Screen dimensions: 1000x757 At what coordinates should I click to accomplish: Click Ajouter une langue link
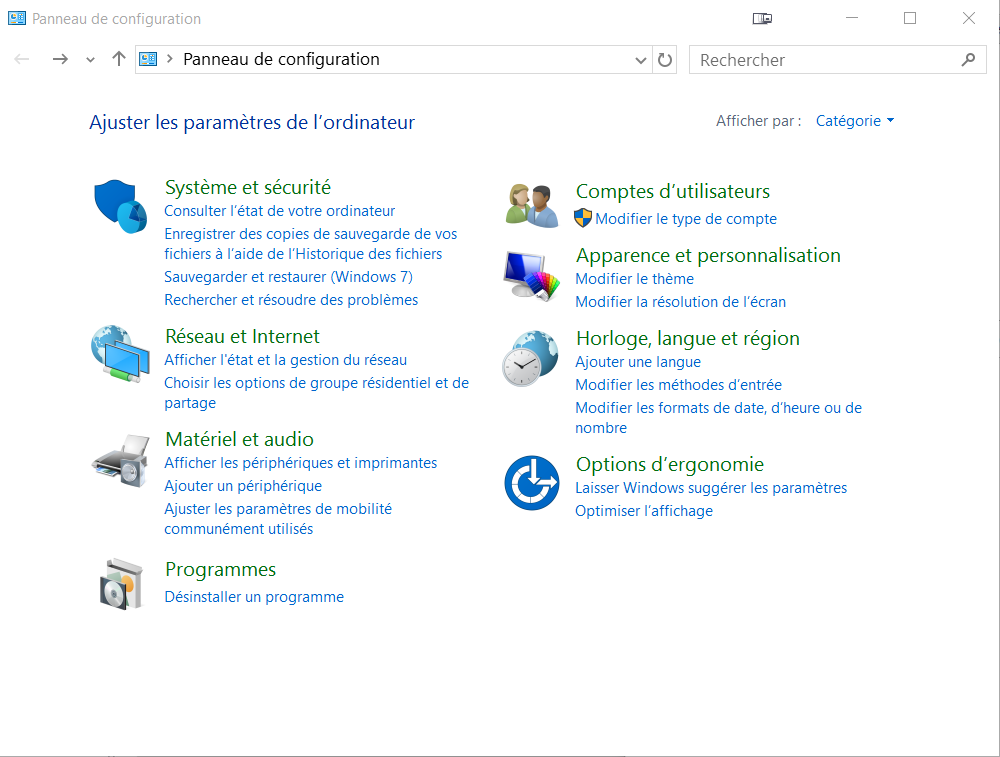point(638,362)
